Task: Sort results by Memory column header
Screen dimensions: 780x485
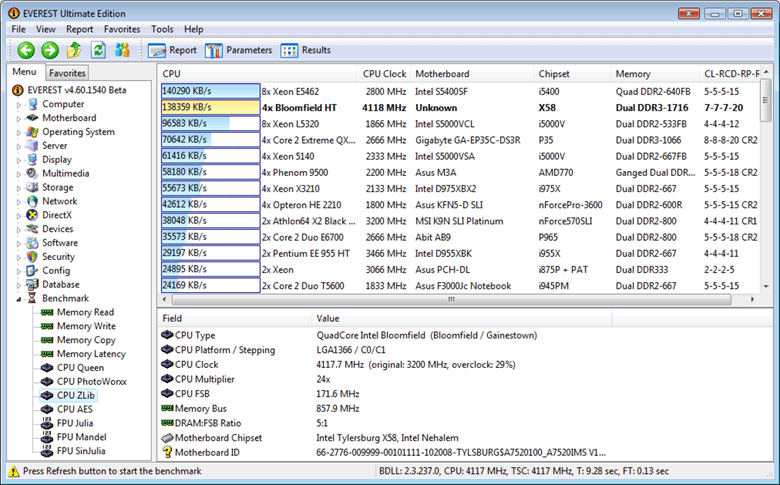Action: pos(654,74)
